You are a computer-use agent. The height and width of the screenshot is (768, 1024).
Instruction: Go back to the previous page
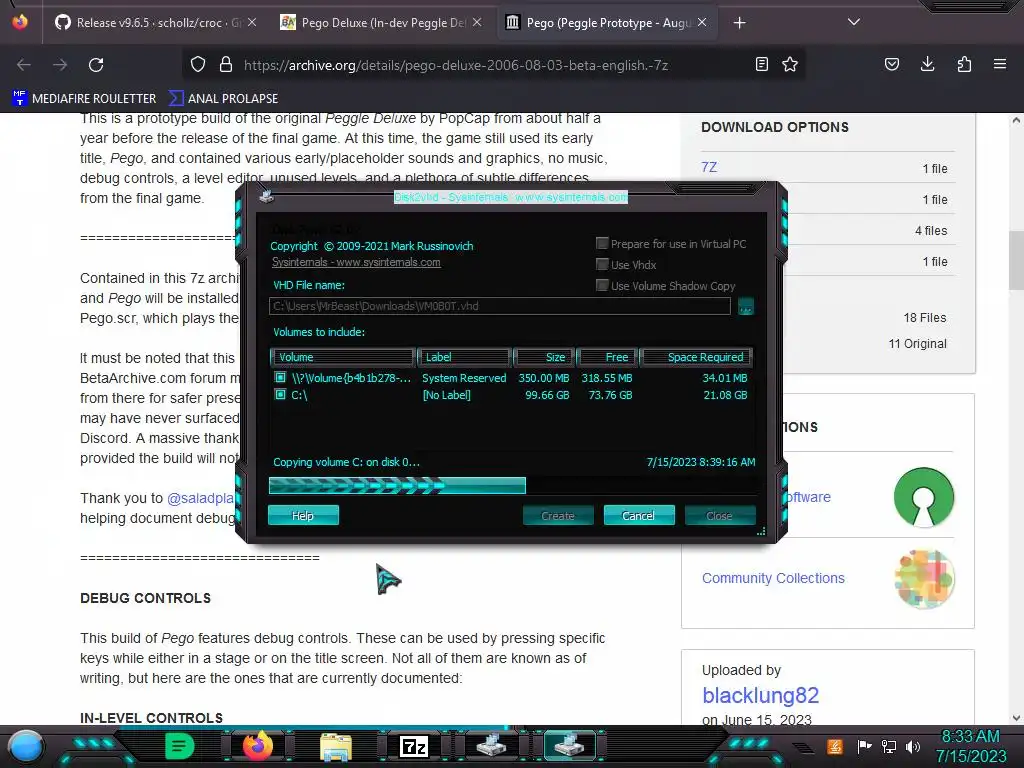[24, 65]
